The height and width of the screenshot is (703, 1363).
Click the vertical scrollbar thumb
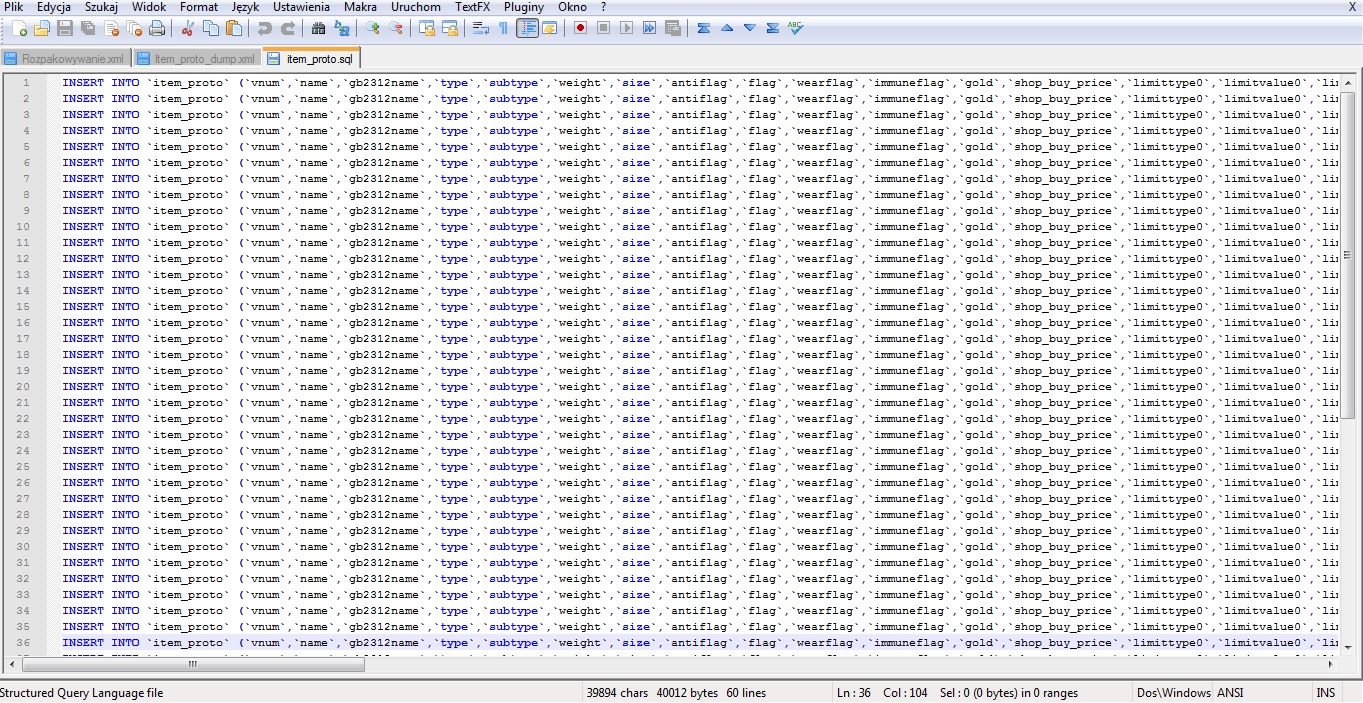point(1348,254)
